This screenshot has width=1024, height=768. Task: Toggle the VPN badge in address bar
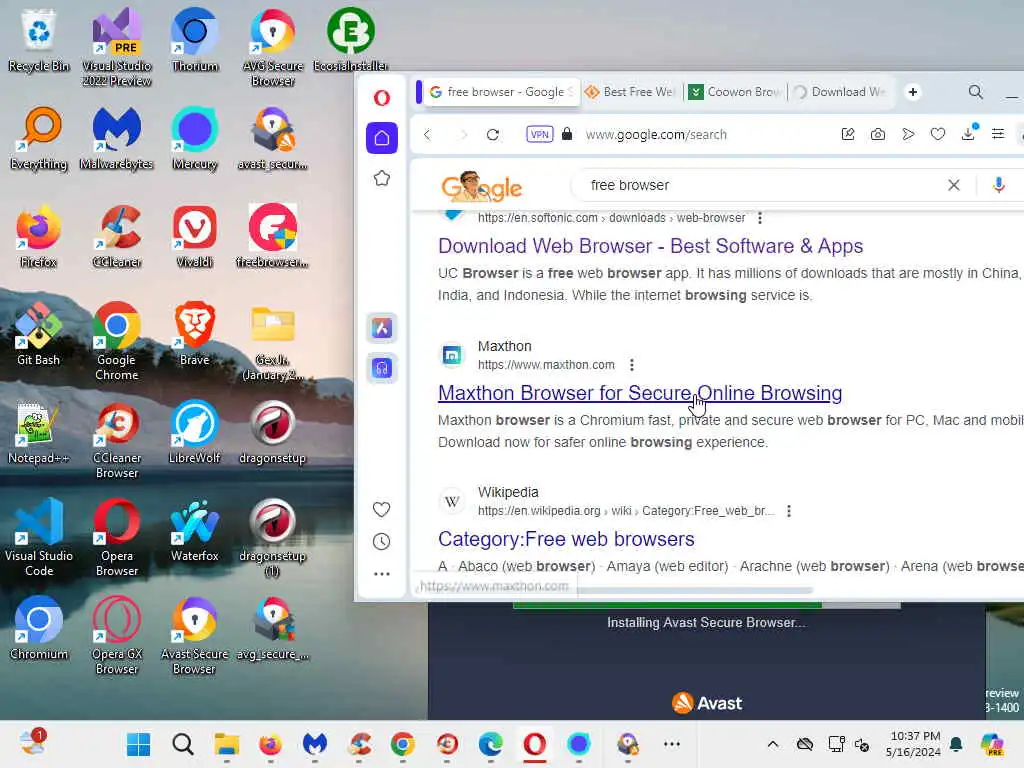pyautogui.click(x=539, y=135)
